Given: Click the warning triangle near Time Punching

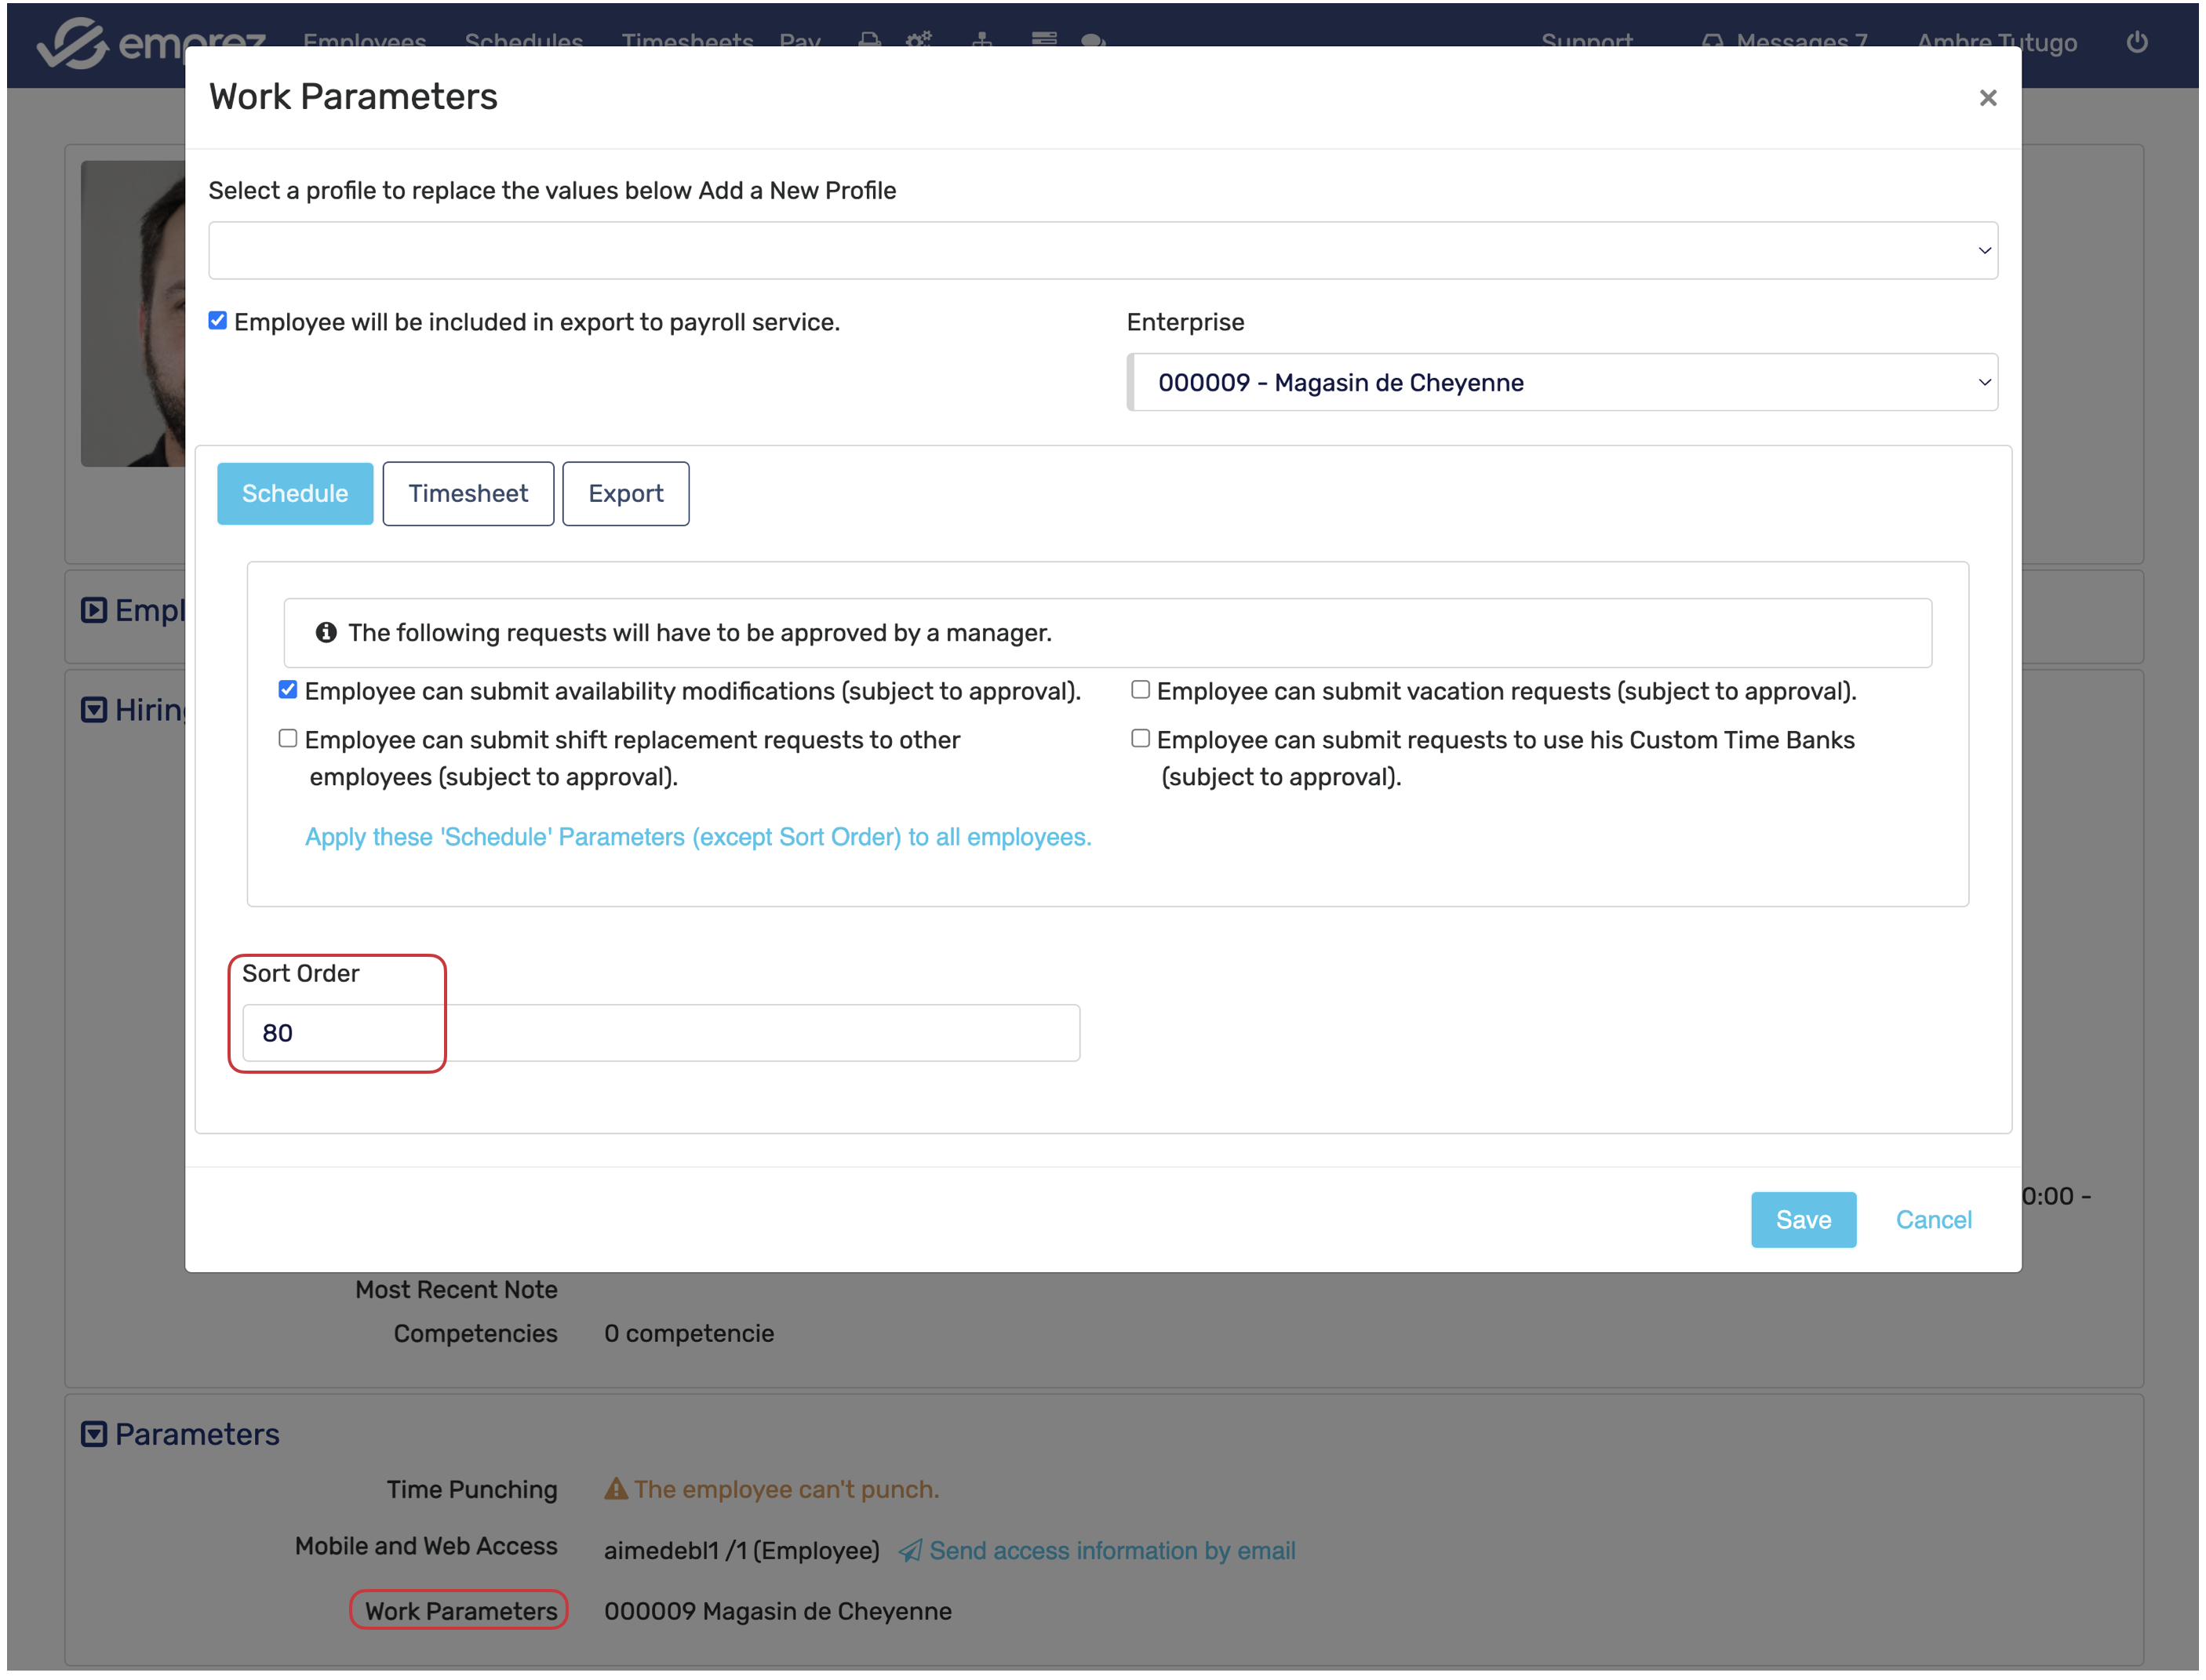Looking at the screenshot, I should pyautogui.click(x=615, y=1489).
